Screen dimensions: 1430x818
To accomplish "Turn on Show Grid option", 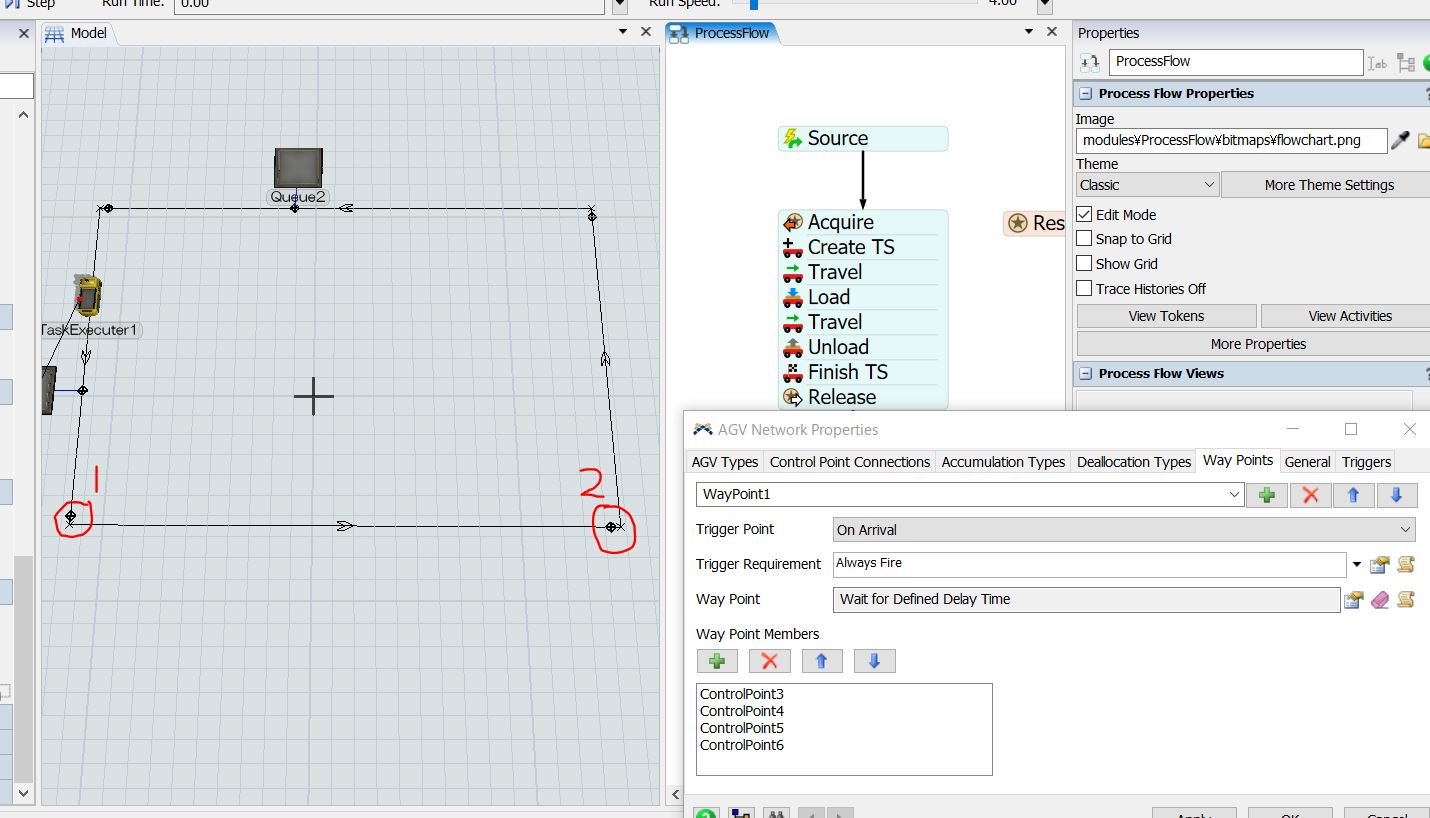I will click(1084, 264).
